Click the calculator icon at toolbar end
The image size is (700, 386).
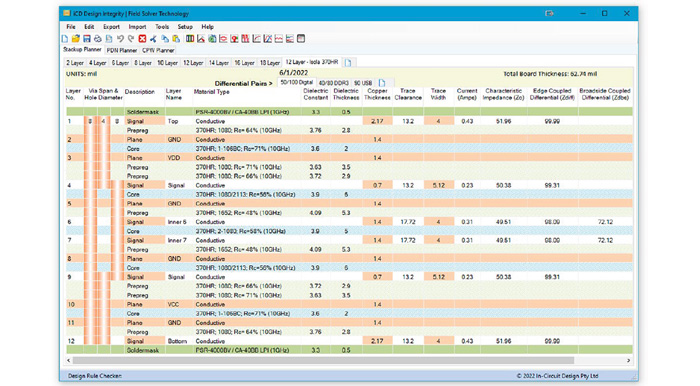click(301, 39)
